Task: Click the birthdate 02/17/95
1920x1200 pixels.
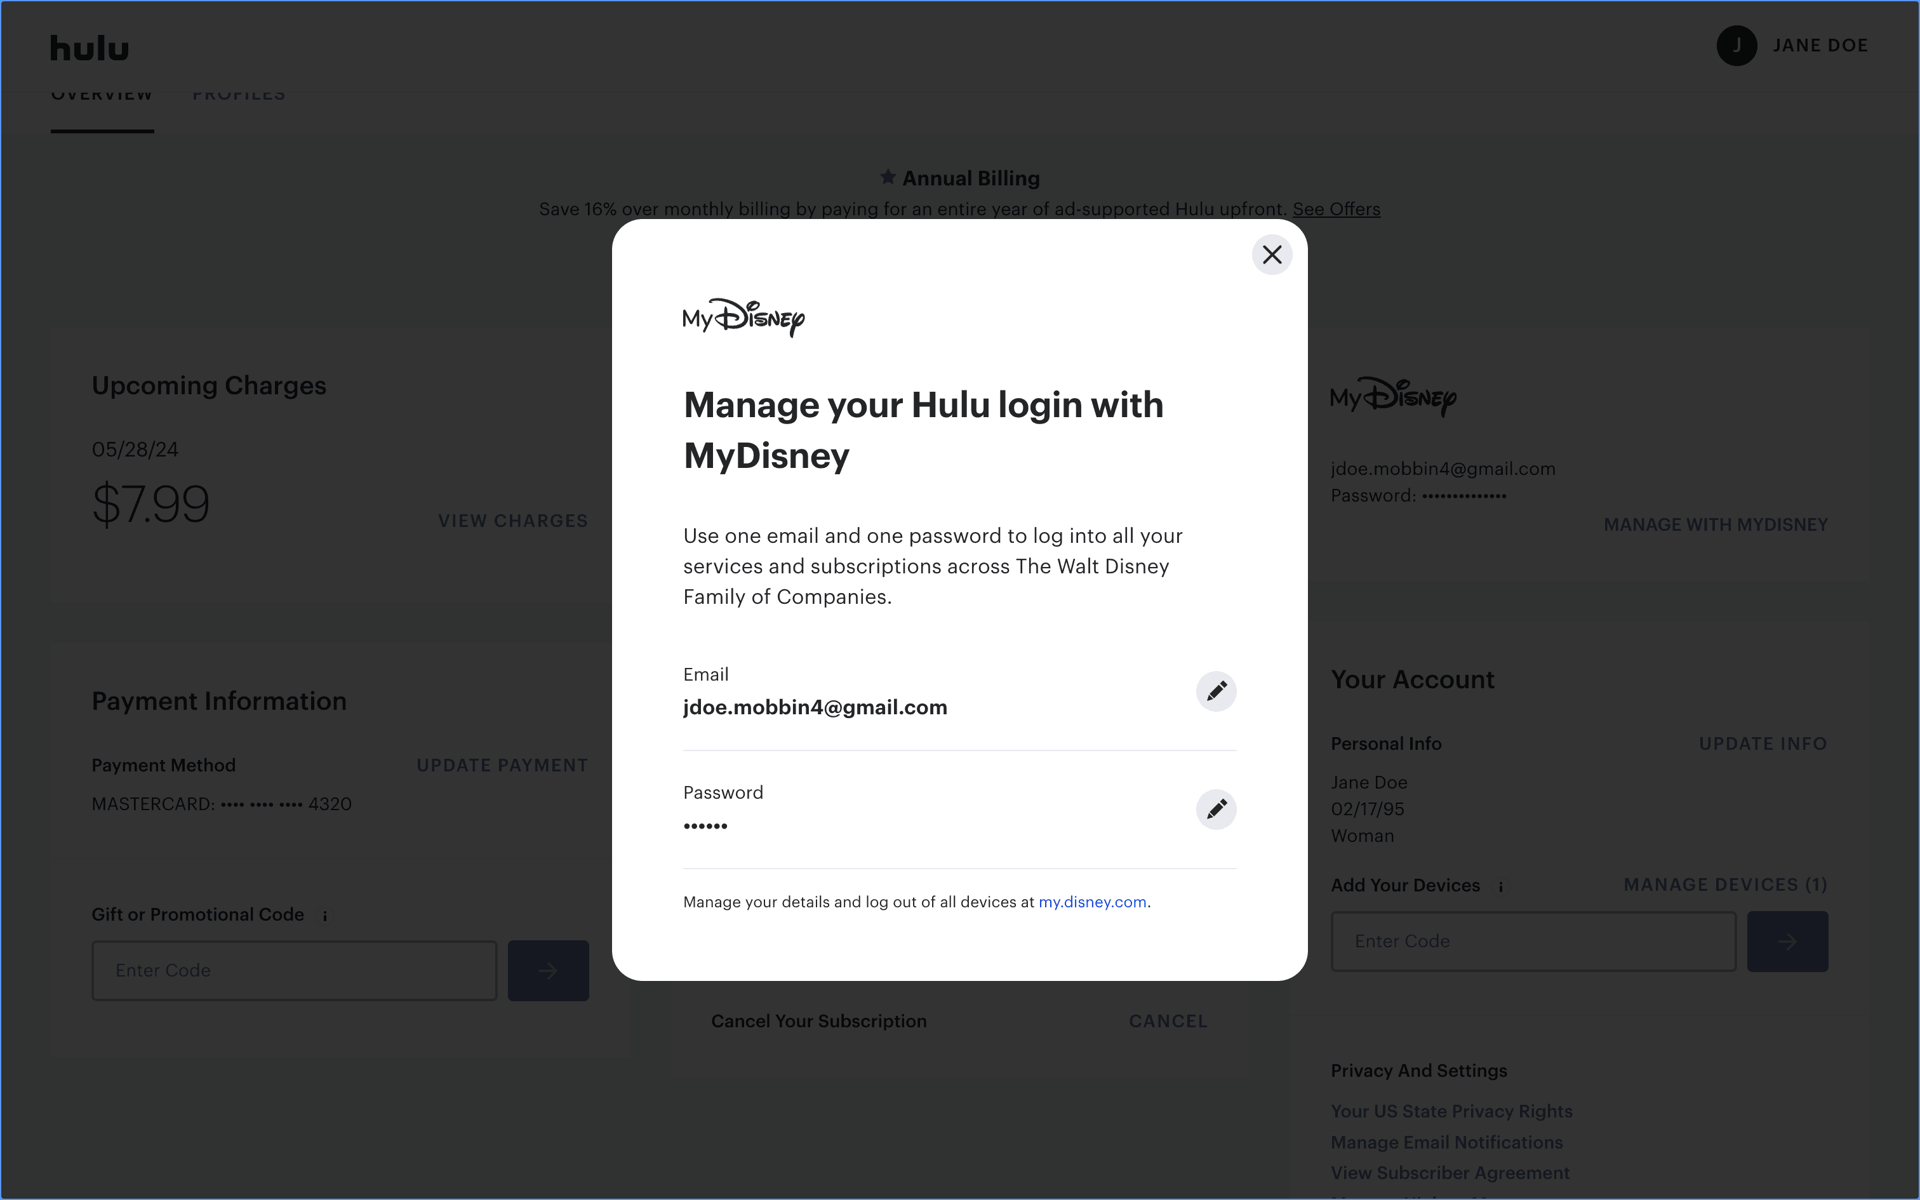Action: tap(1367, 809)
